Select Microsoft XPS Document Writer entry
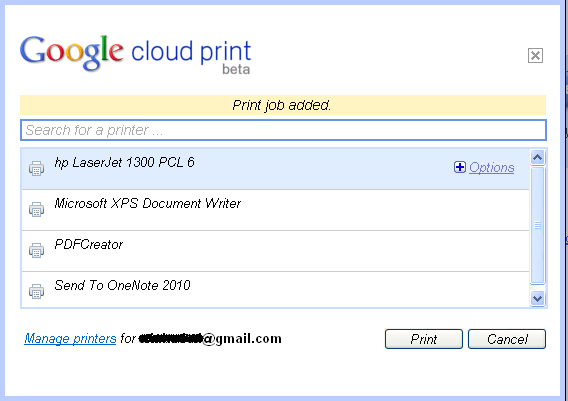The width and height of the screenshot is (568, 401). point(275,210)
